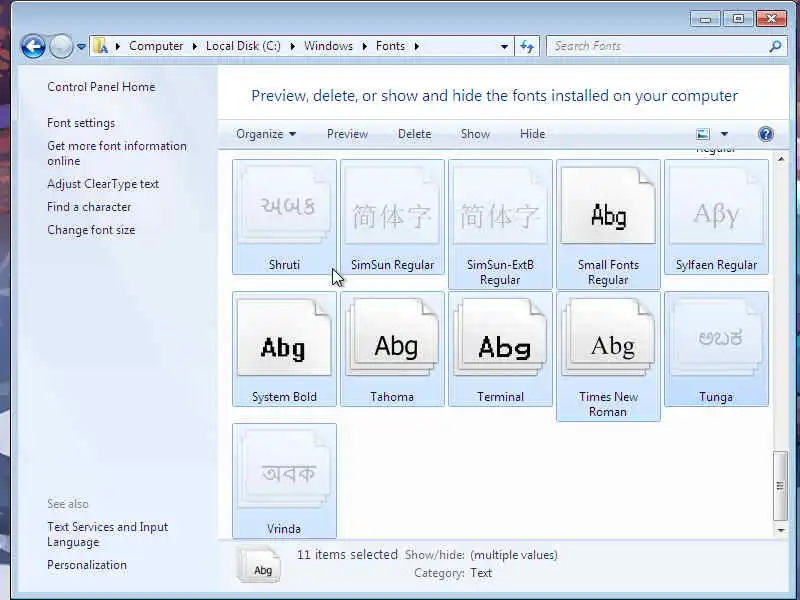Maximize the Fonts window

738,19
